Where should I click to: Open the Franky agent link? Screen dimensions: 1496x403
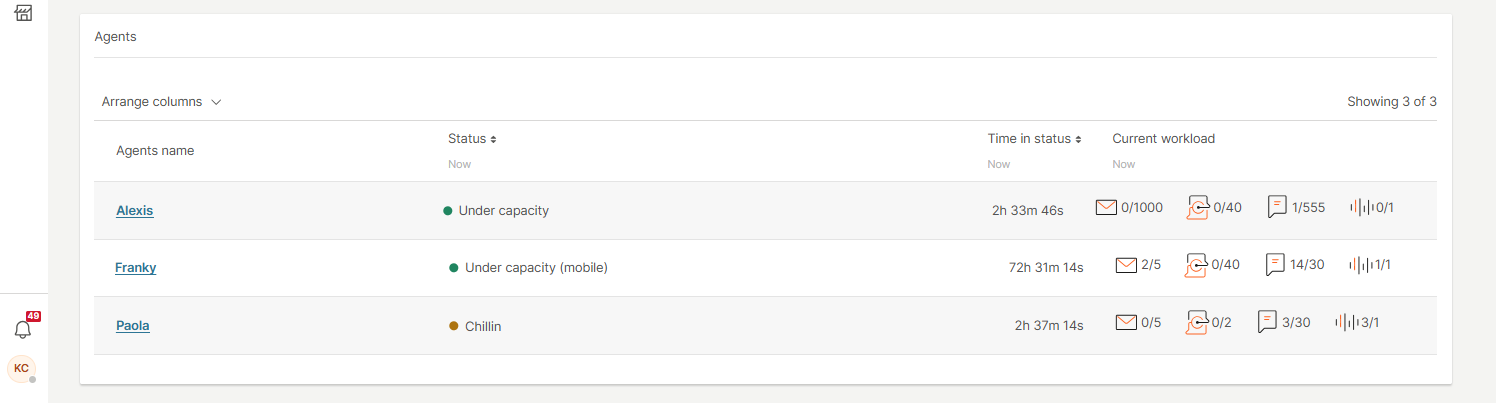pyautogui.click(x=136, y=268)
